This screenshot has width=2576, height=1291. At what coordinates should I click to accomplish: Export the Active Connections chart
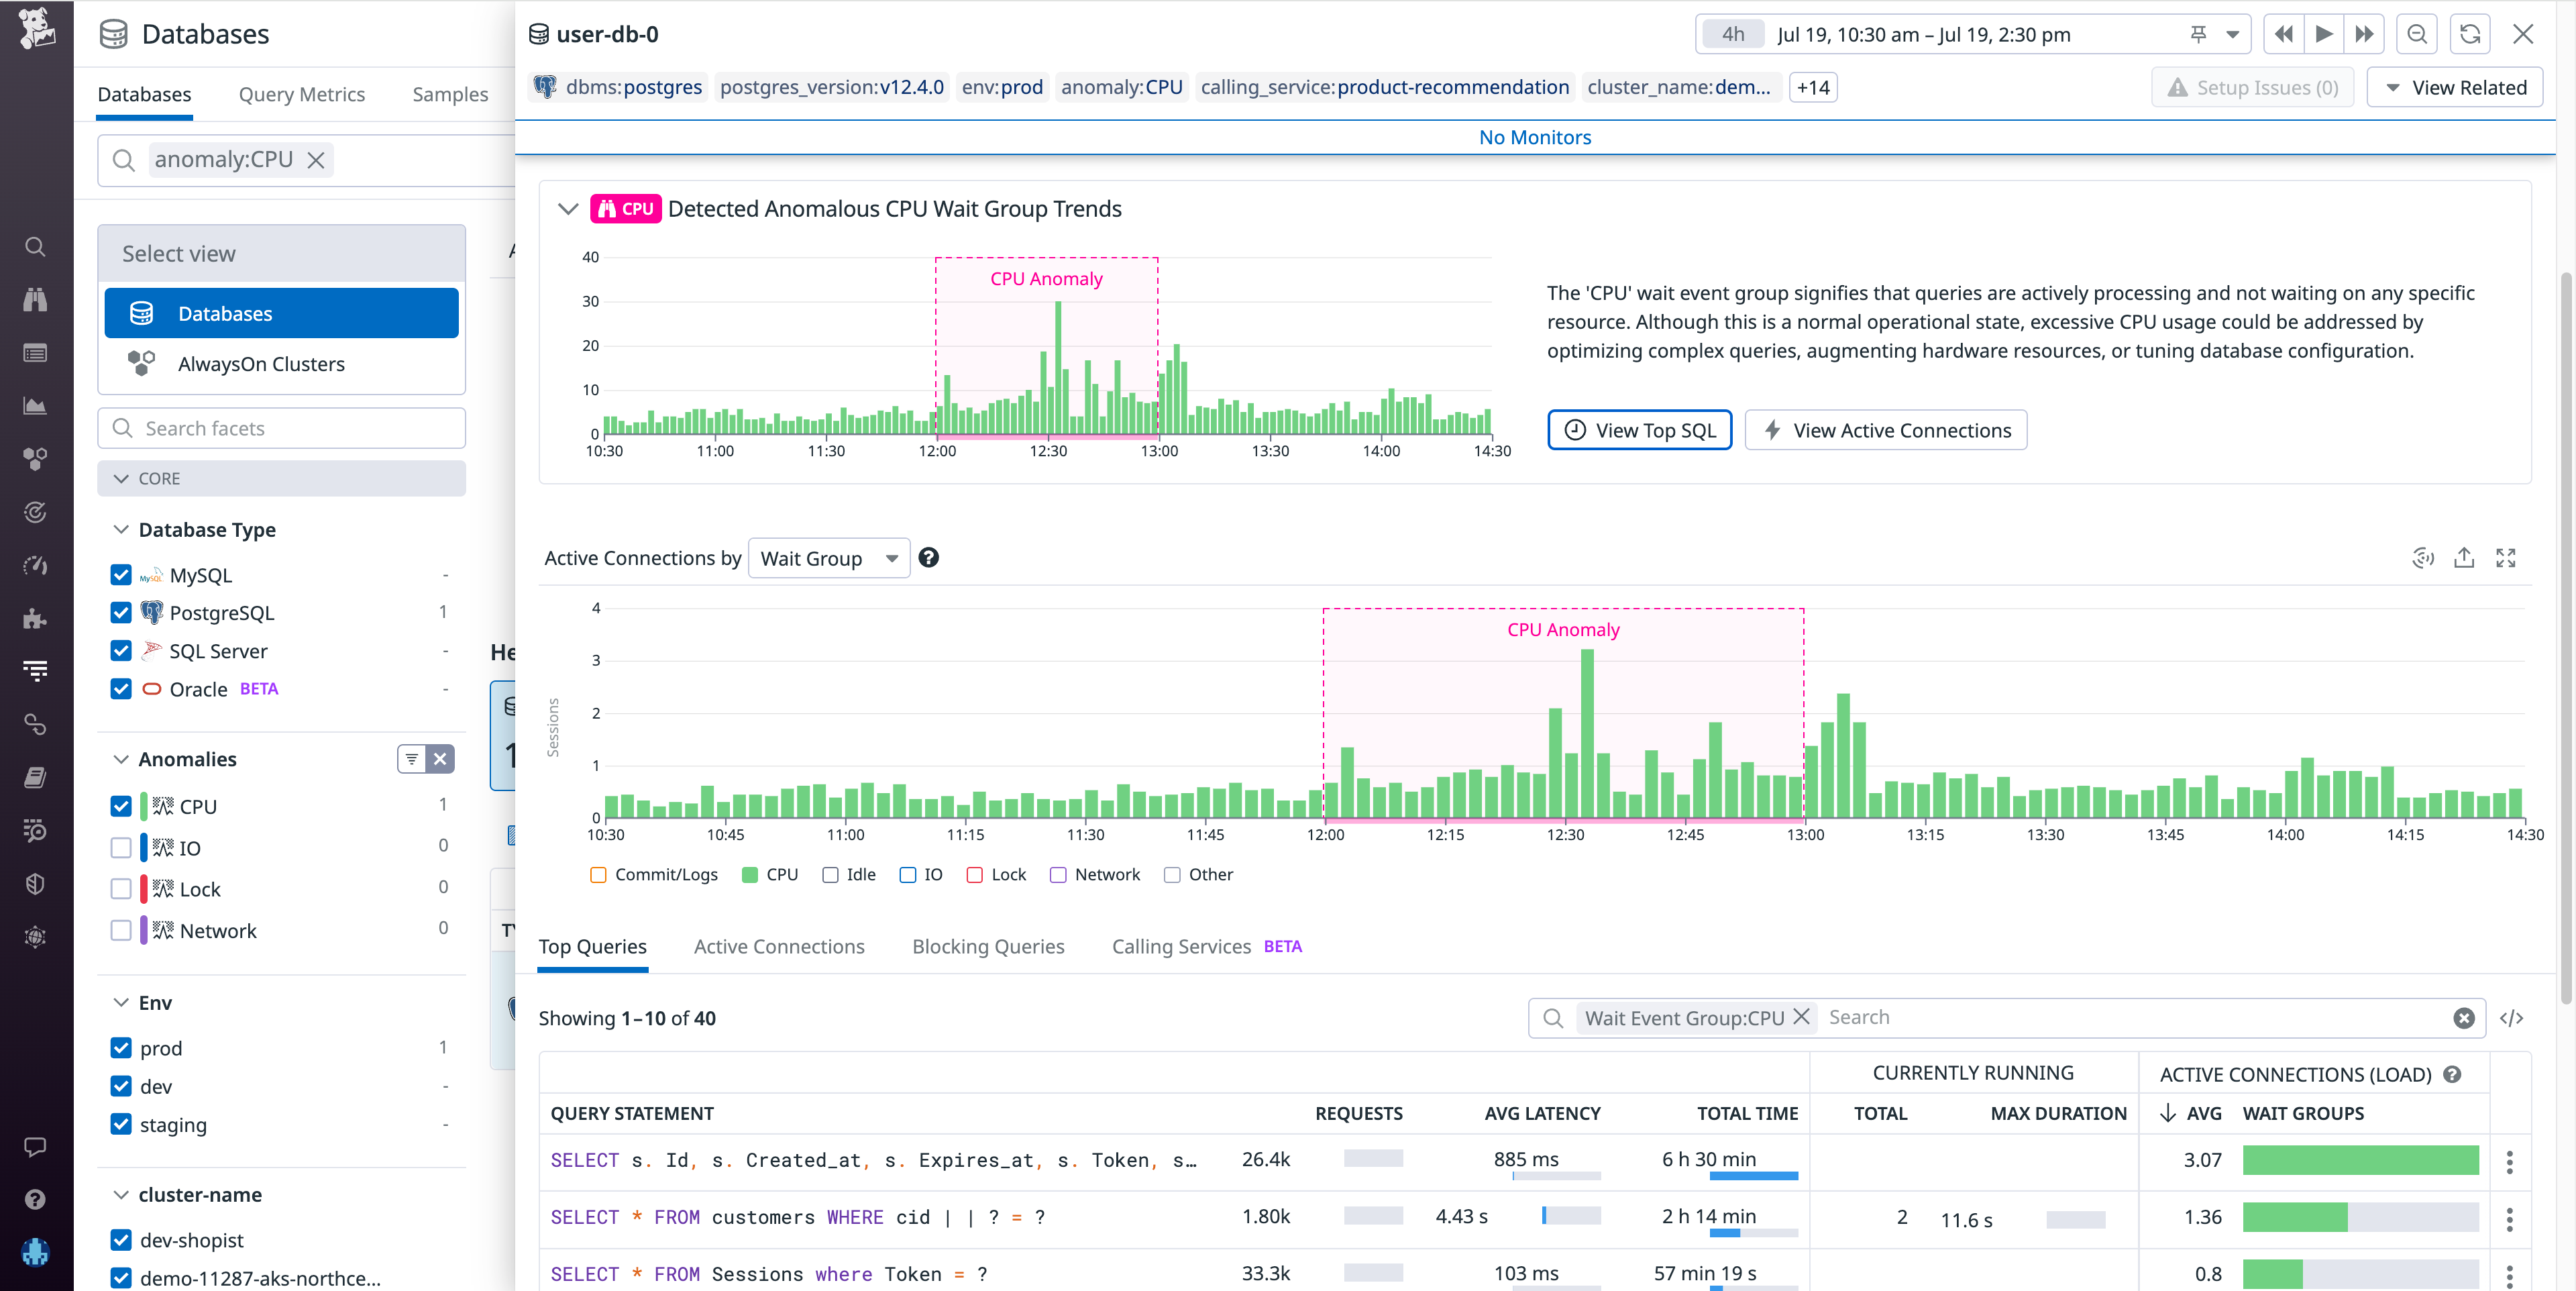2465,558
